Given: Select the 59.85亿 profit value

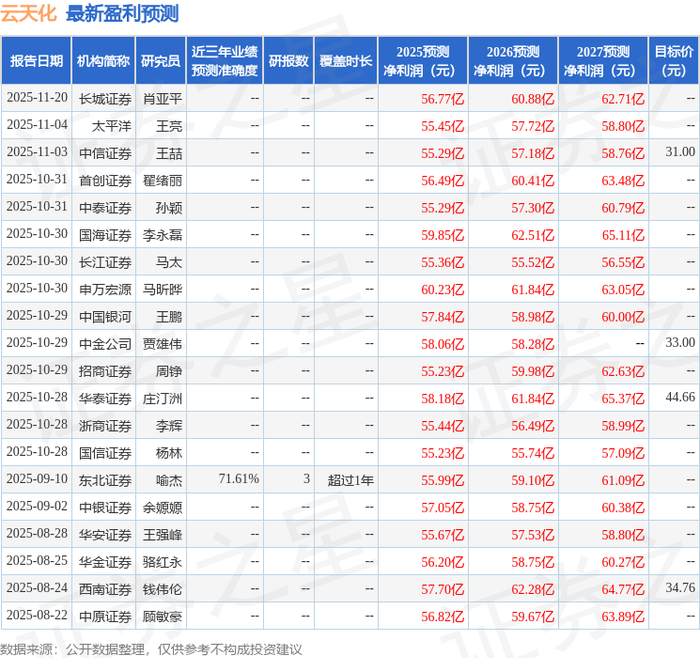Looking at the screenshot, I should [x=442, y=235].
